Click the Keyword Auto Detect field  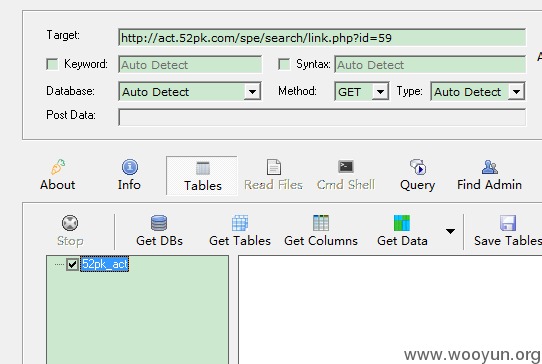click(190, 65)
